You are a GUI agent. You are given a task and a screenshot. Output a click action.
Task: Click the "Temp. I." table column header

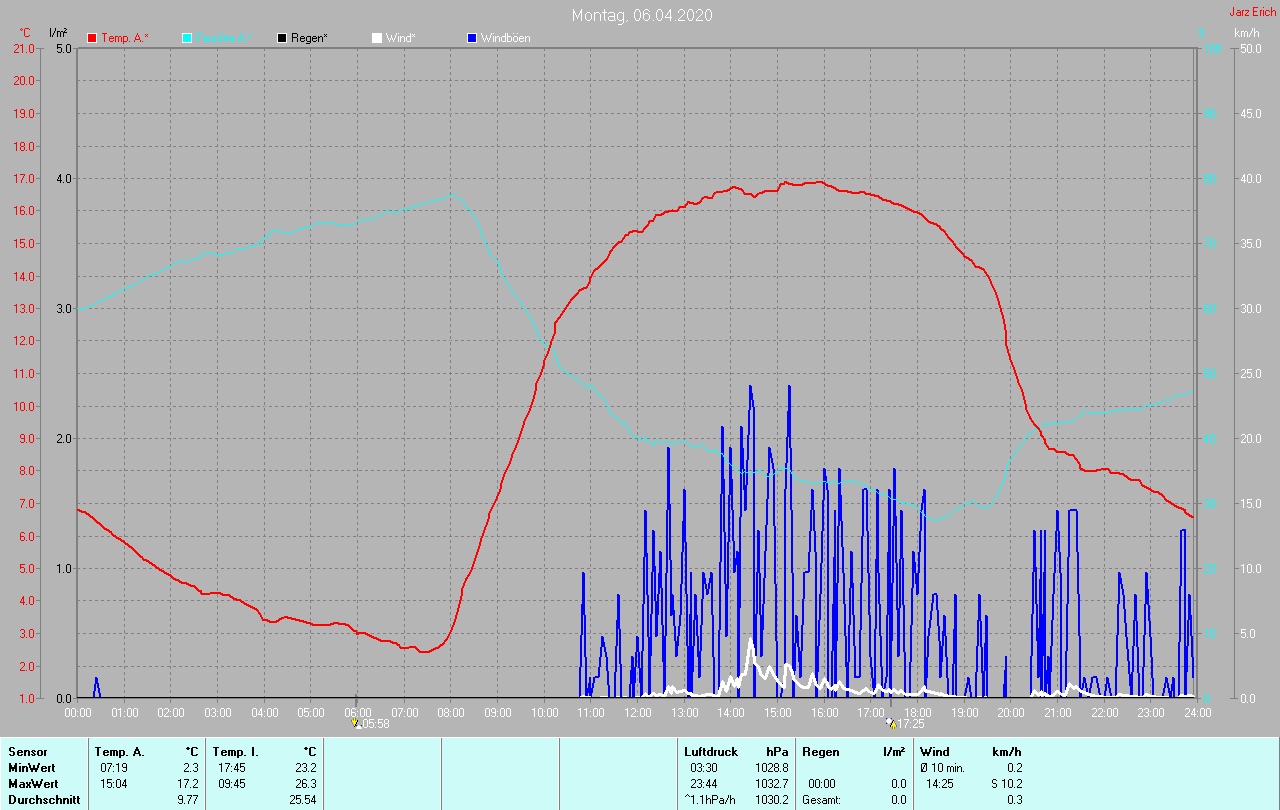point(236,751)
